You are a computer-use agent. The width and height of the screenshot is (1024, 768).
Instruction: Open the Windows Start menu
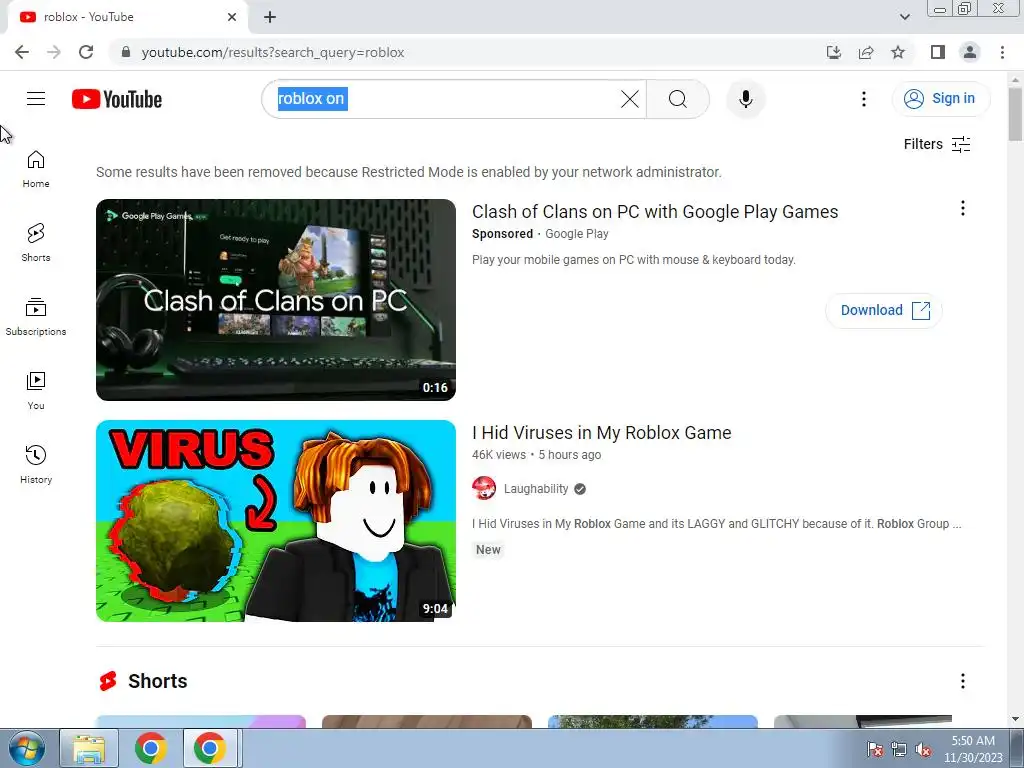[27, 748]
